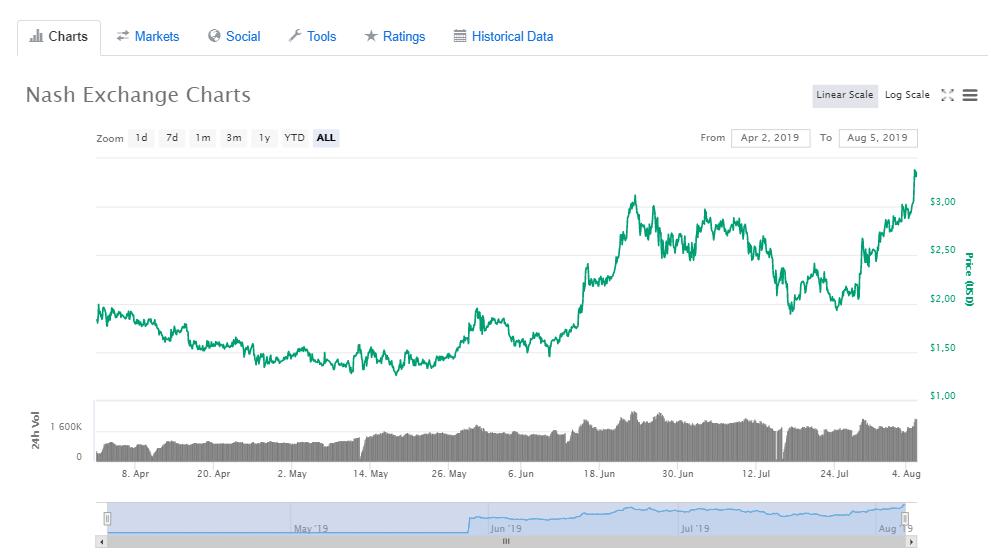The height and width of the screenshot is (556, 991).
Task: Click the 1 600K volume axis label
Action: point(66,427)
